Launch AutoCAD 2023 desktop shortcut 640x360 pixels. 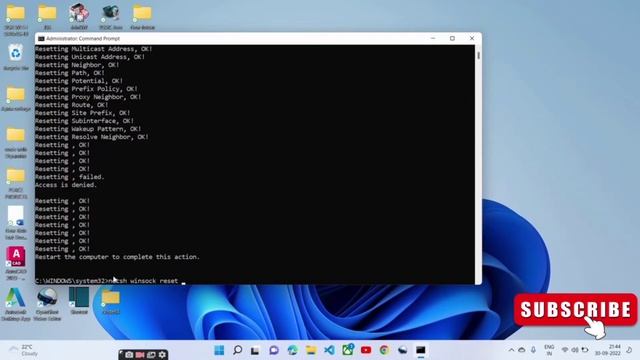click(16, 263)
